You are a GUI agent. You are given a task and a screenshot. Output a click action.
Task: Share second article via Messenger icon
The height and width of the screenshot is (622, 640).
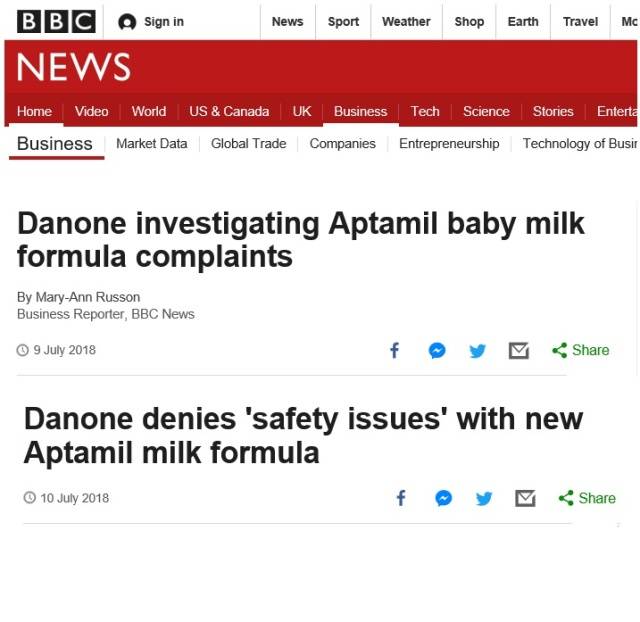443,498
